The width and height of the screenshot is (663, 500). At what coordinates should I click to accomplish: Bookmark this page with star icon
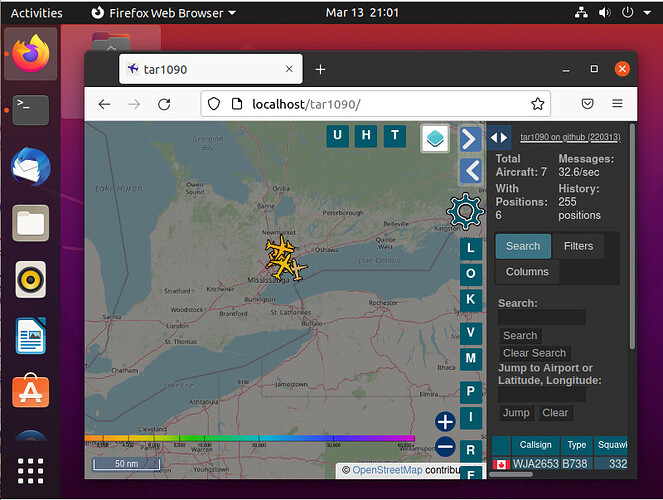pyautogui.click(x=537, y=104)
